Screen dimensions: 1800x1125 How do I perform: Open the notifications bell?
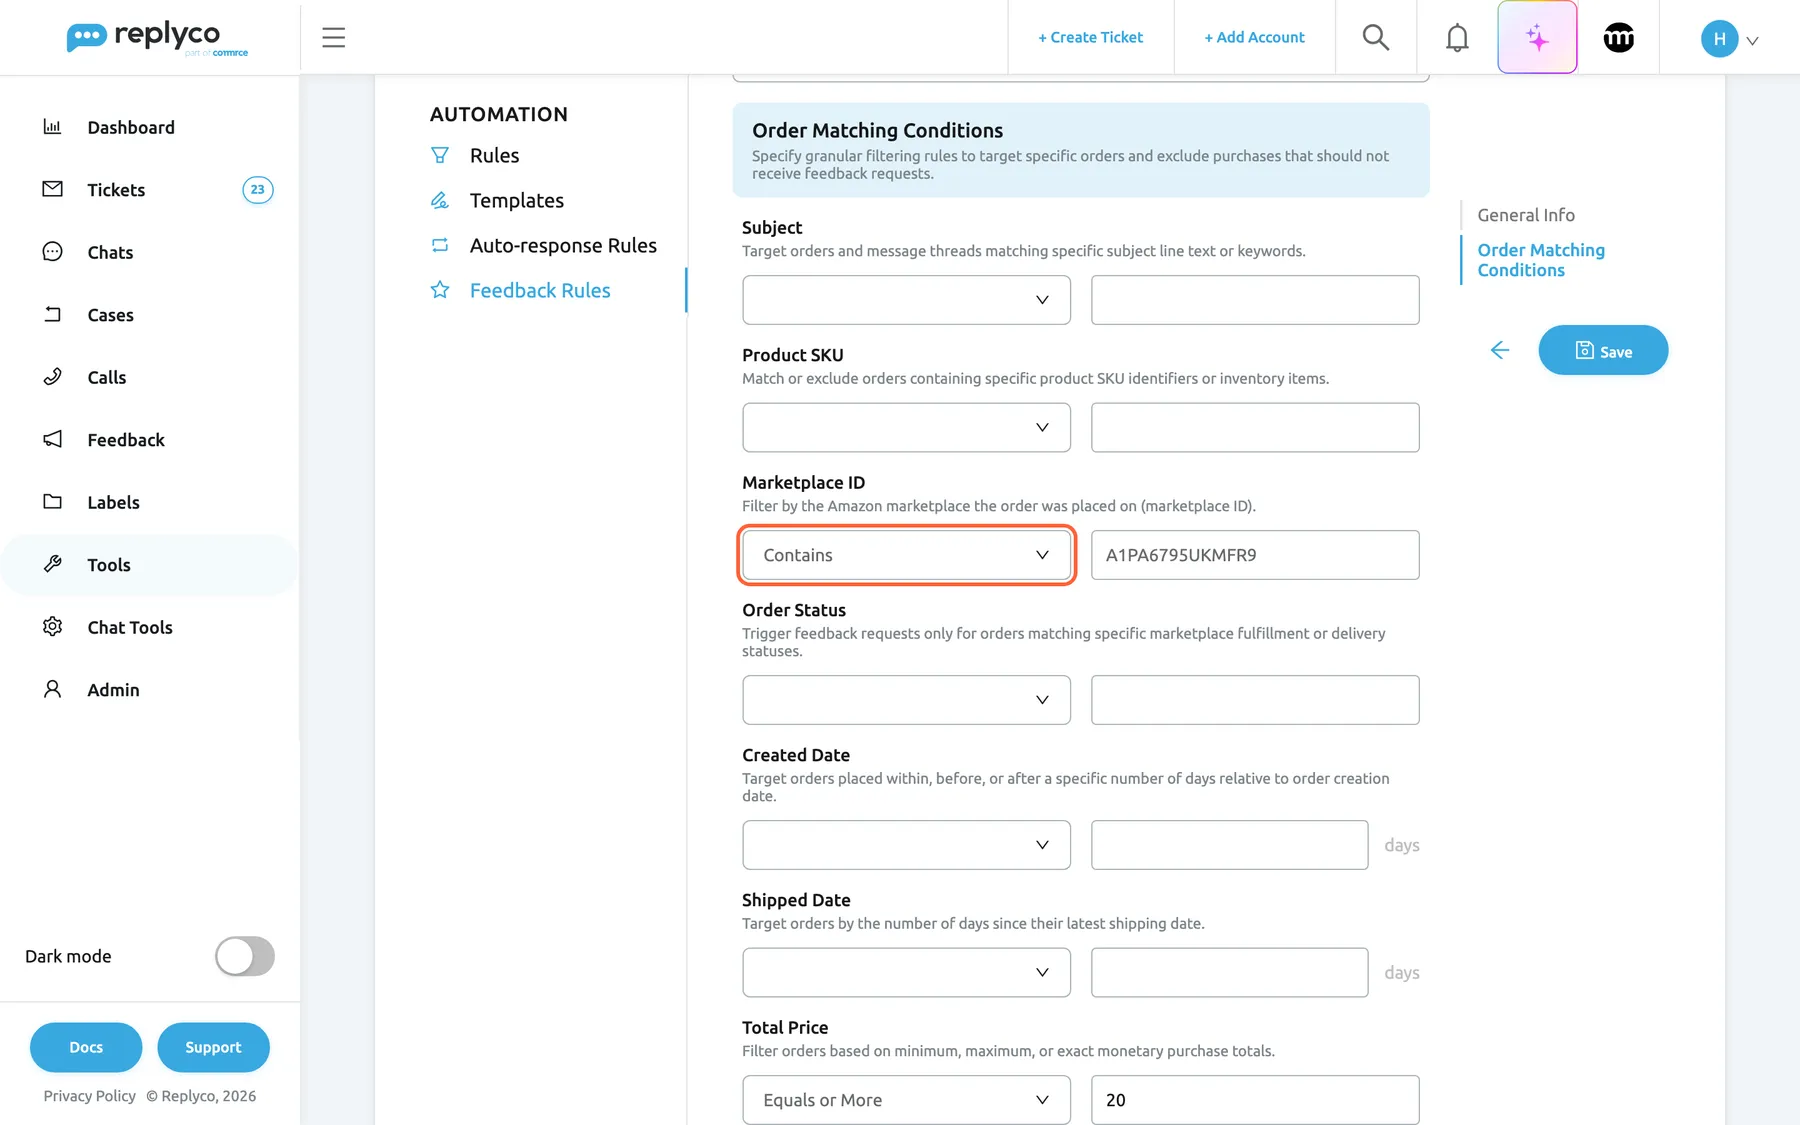pyautogui.click(x=1457, y=38)
